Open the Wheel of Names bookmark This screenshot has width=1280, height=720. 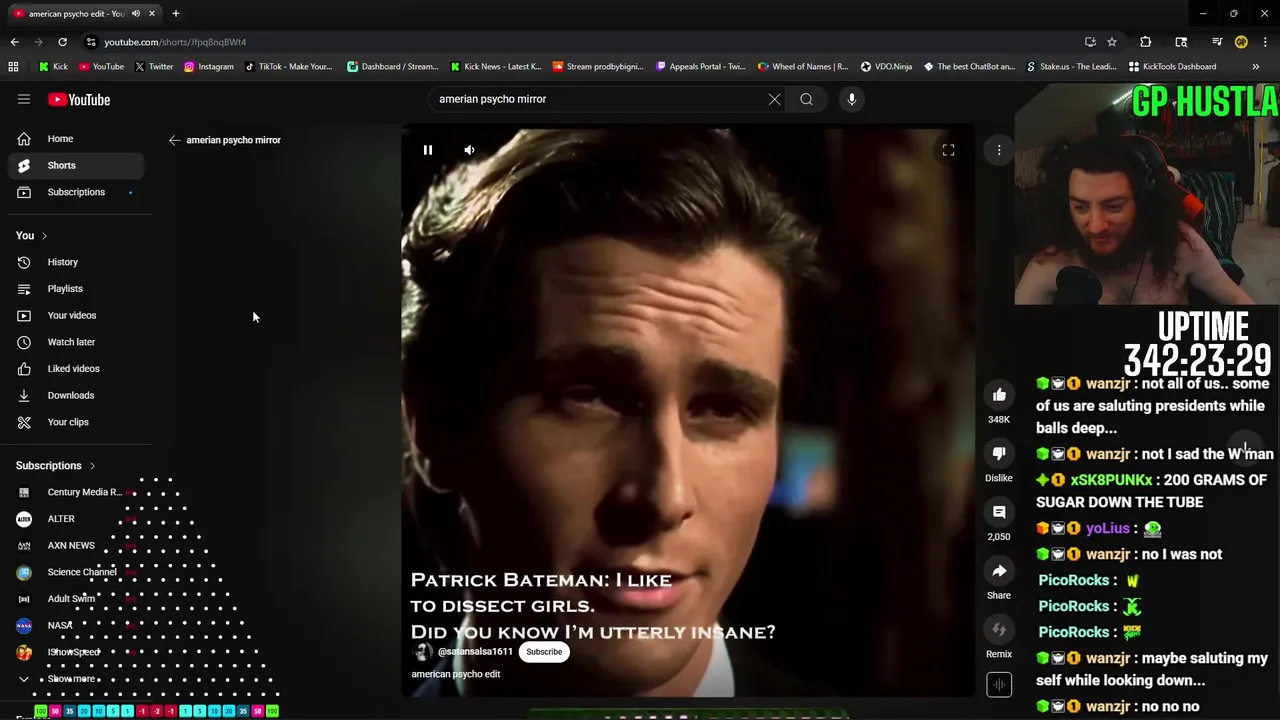tap(803, 67)
